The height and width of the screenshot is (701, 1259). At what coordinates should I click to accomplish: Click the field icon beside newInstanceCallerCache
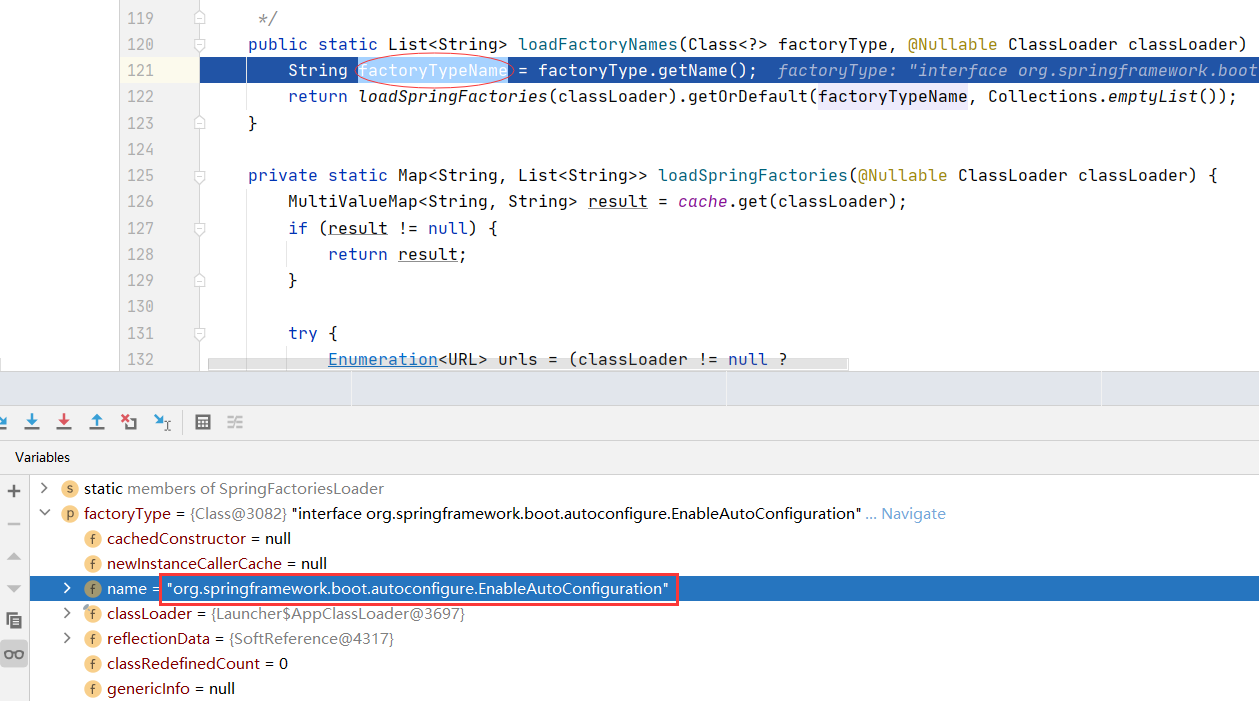93,564
